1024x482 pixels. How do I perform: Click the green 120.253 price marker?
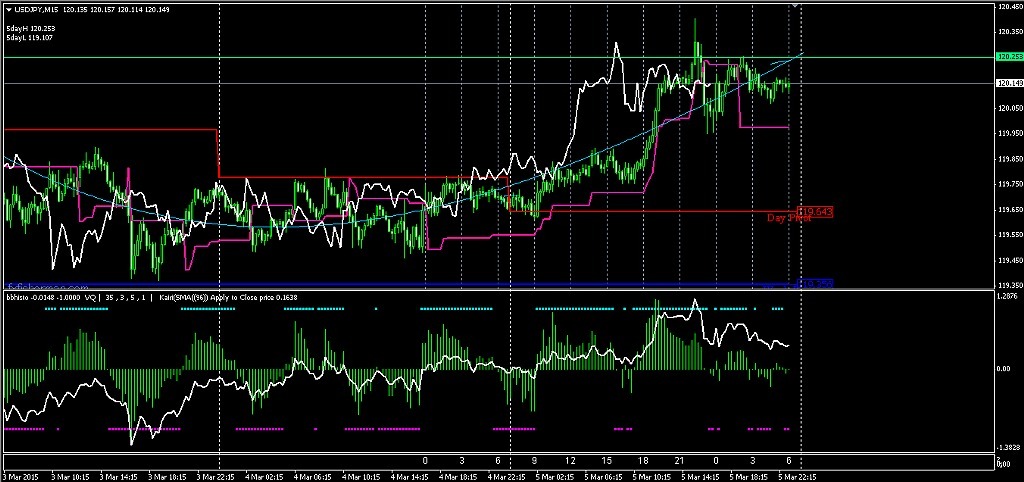coord(1008,57)
